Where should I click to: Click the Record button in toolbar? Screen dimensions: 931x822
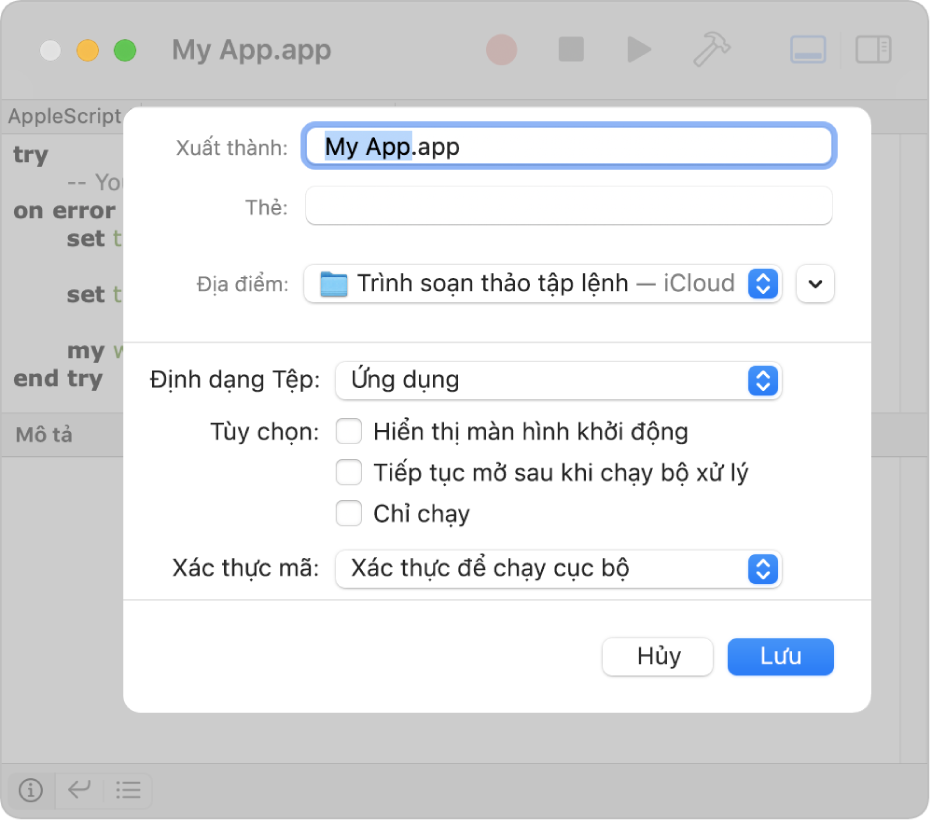click(501, 49)
